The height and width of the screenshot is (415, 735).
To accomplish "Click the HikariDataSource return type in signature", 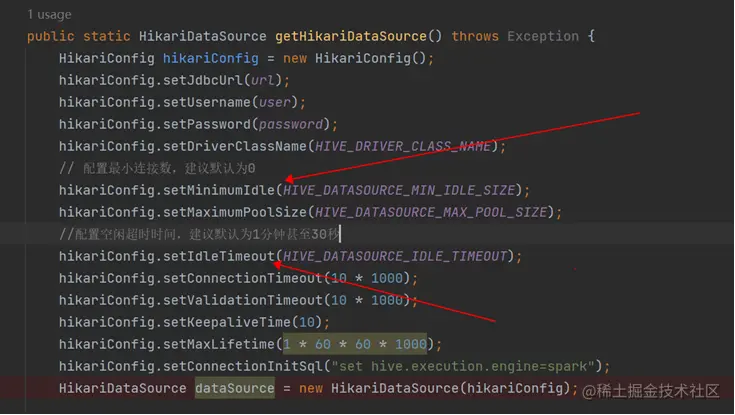I will click(202, 36).
